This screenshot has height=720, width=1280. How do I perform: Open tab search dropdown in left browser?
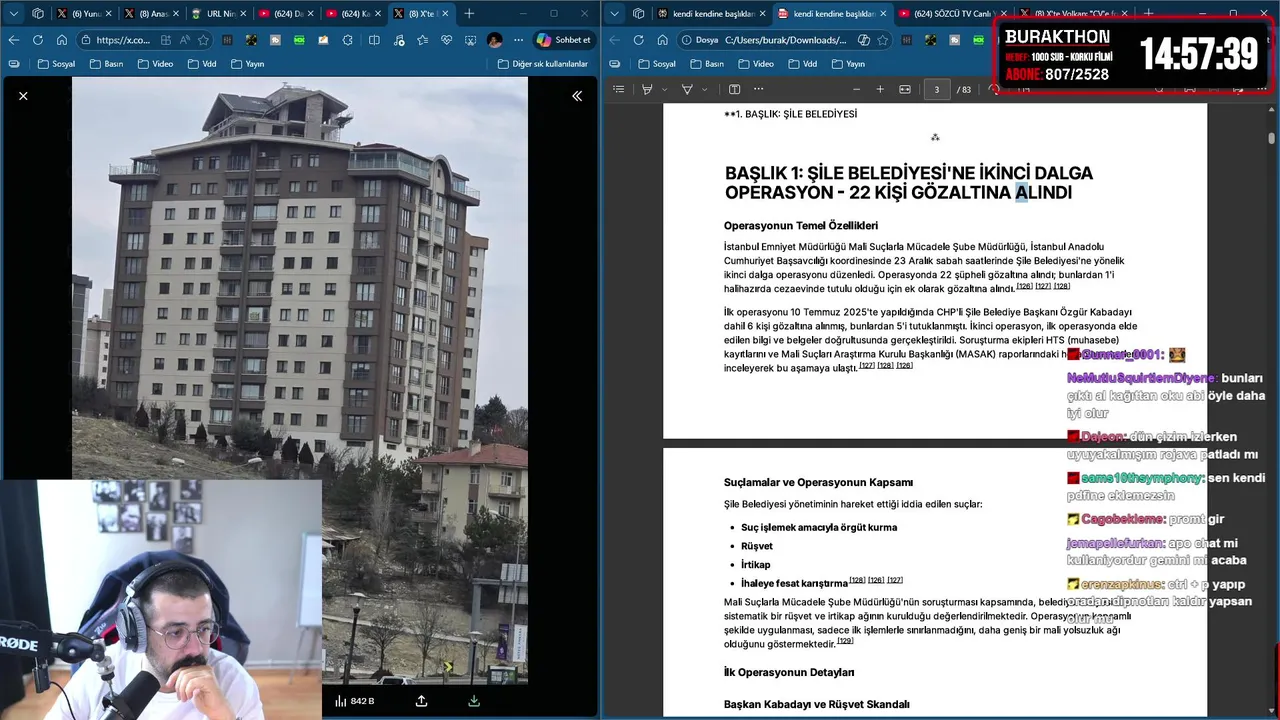pyautogui.click(x=14, y=13)
